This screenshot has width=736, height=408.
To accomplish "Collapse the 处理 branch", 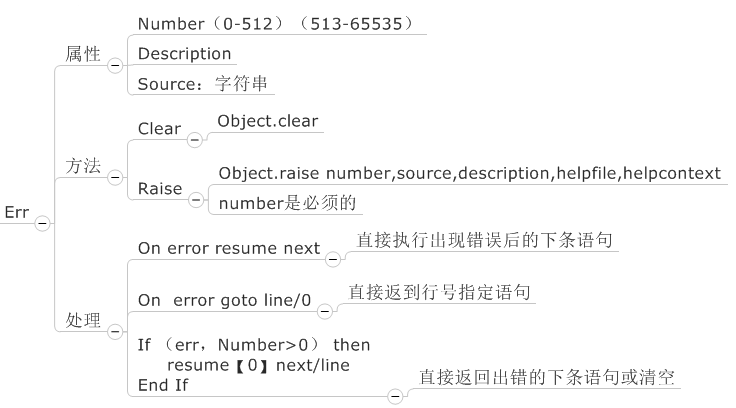I will [x=113, y=330].
